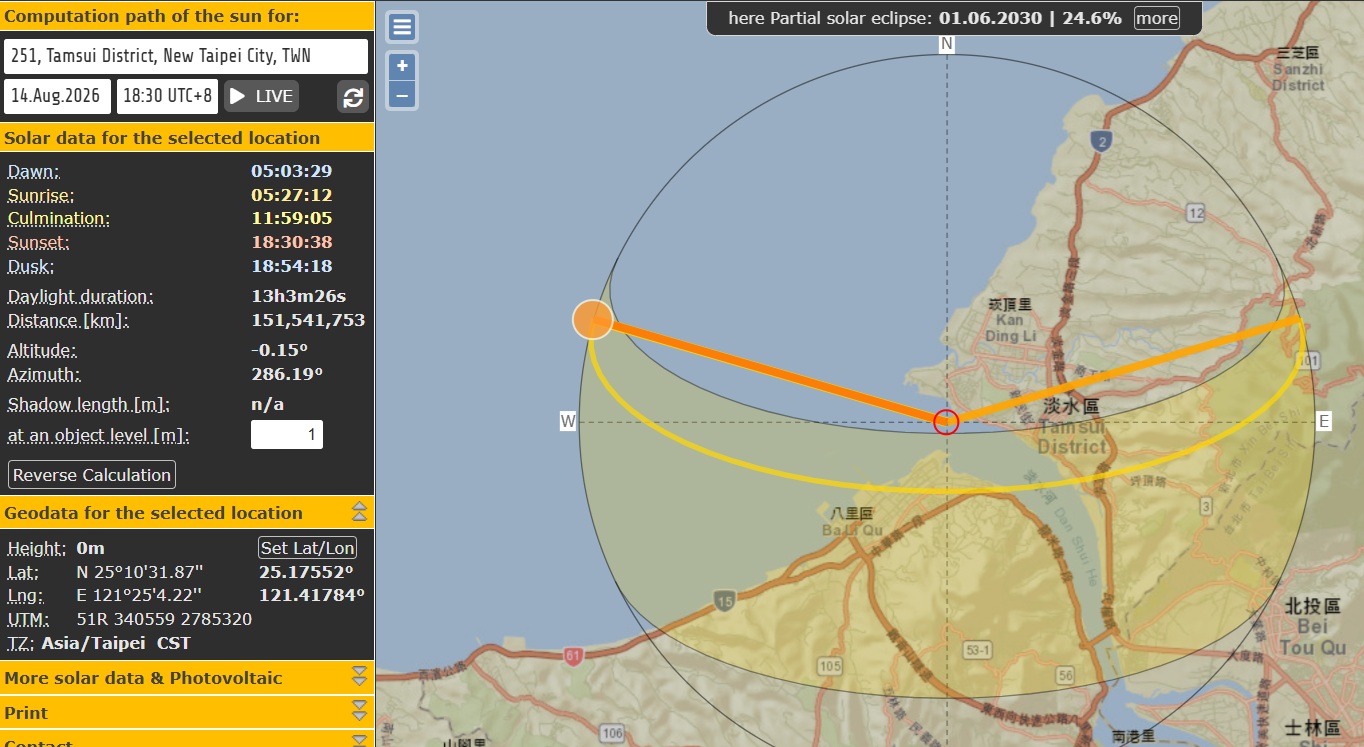1364x747 pixels.
Task: Click the Culmination label
Action: (x=59, y=218)
